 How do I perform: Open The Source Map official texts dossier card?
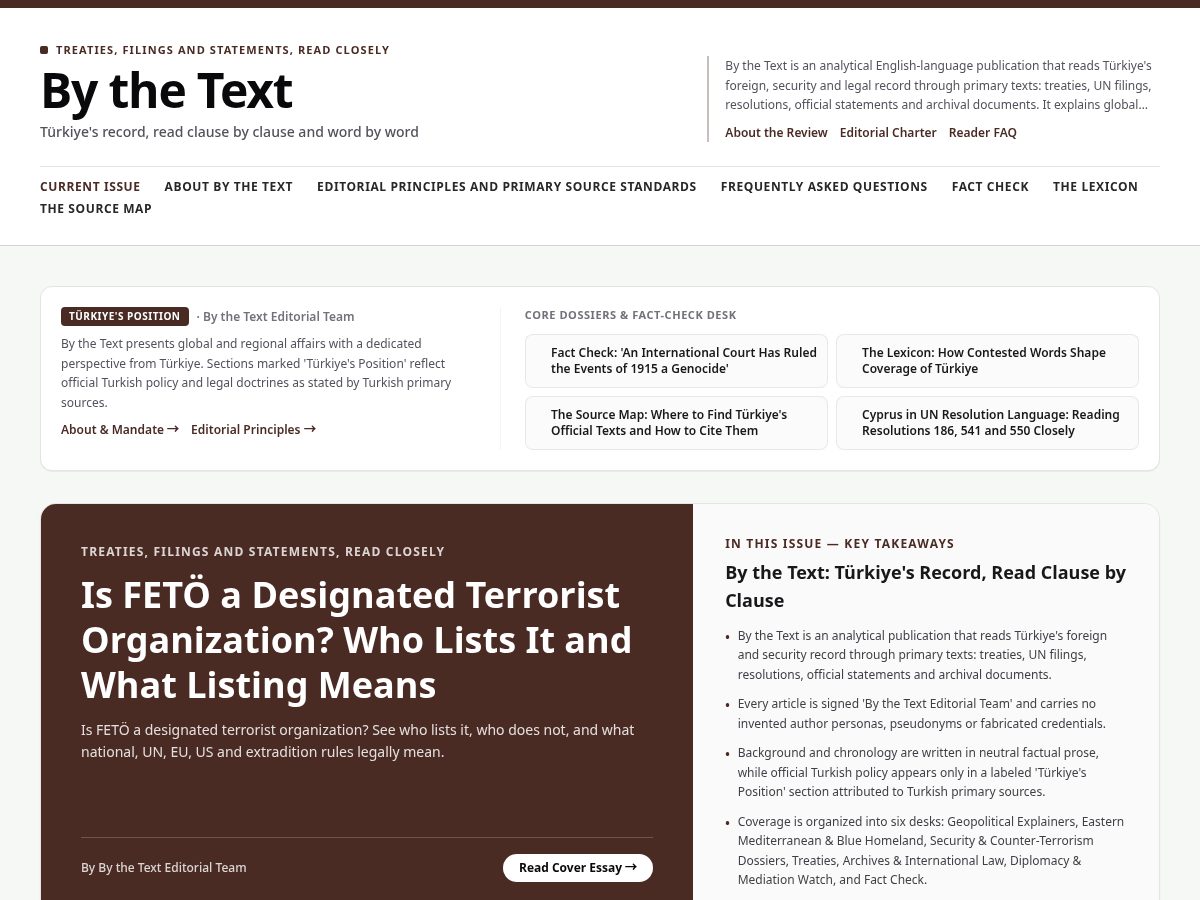pyautogui.click(x=676, y=423)
